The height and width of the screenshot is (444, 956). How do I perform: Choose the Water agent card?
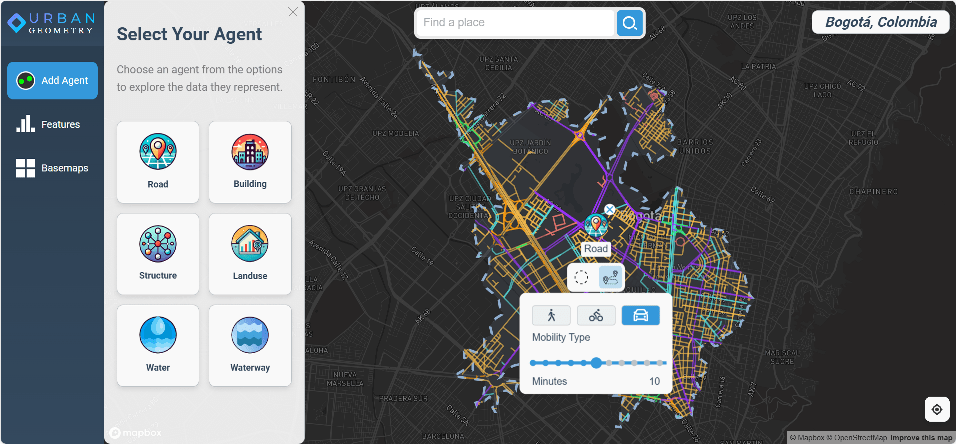[158, 345]
